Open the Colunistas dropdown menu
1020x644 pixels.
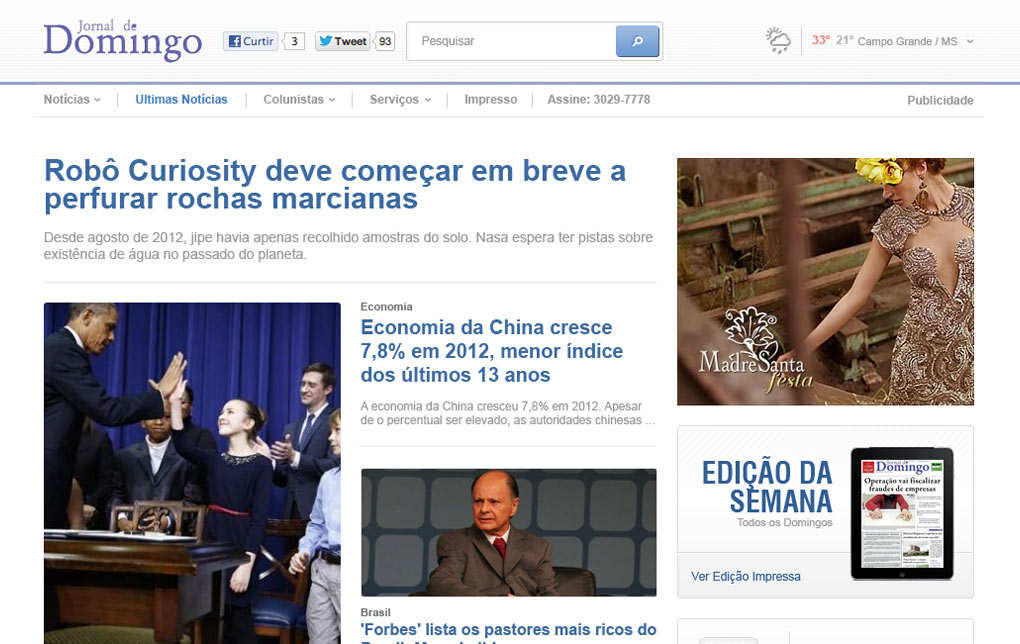[299, 100]
